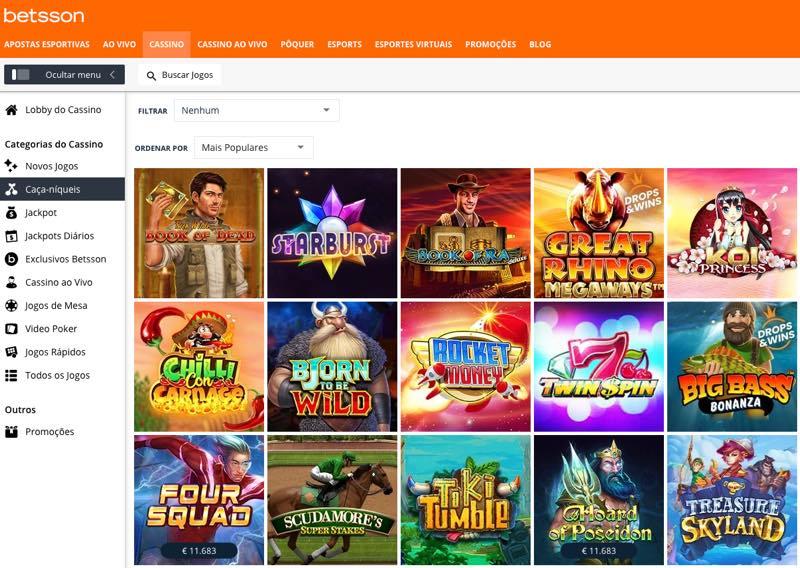Open the Jogos de Mesa category
The image size is (800, 568).
tap(56, 306)
